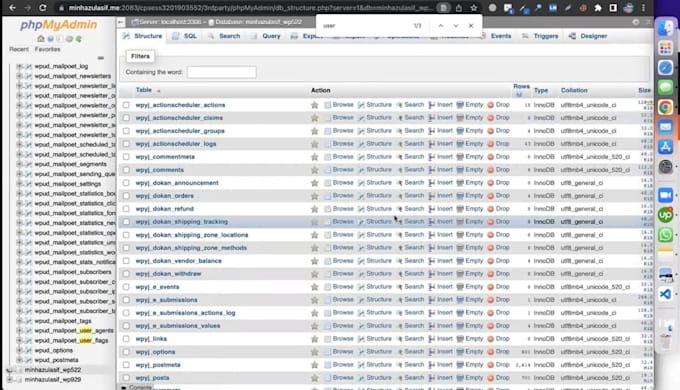
Task: Open Zoom from the dock
Action: 665,195
